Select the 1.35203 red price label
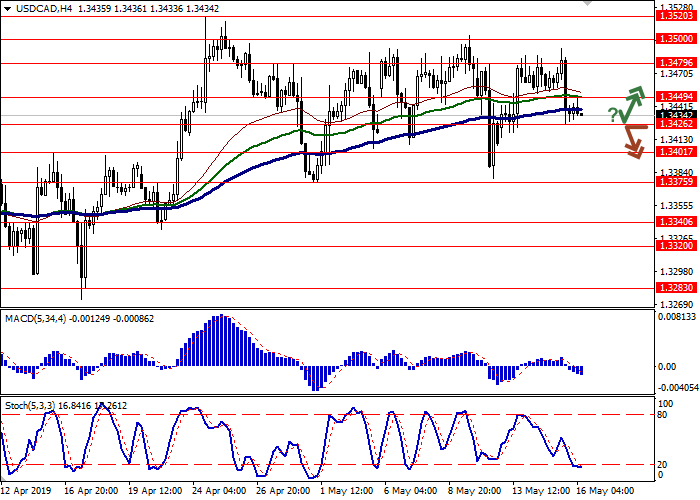 click(x=674, y=16)
